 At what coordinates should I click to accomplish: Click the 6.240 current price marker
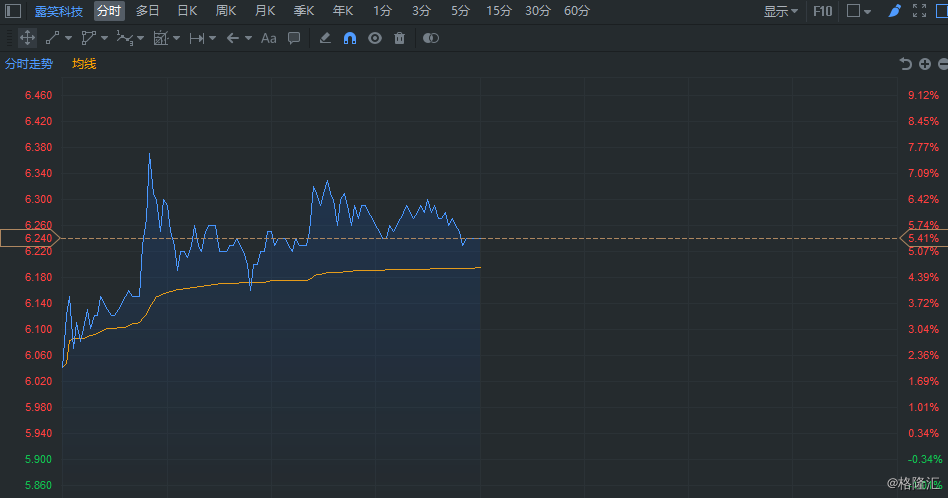pos(30,238)
